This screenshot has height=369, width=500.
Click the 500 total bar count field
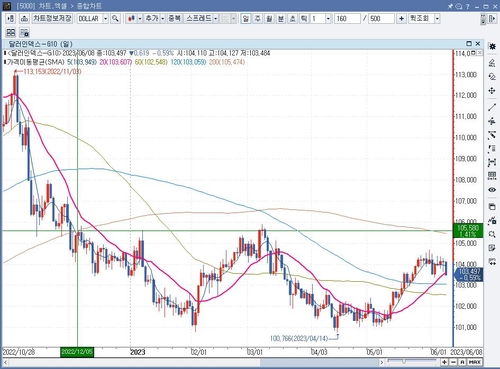coord(381,19)
